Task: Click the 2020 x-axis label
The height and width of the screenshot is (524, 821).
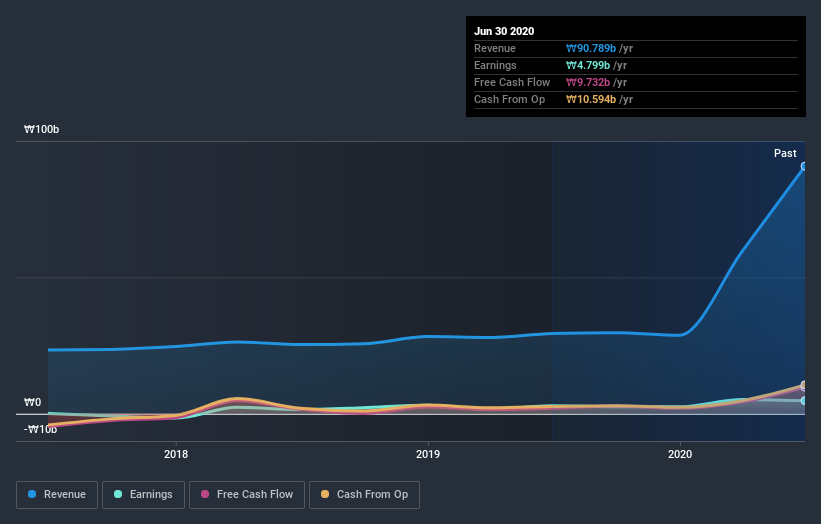Action: (x=680, y=454)
